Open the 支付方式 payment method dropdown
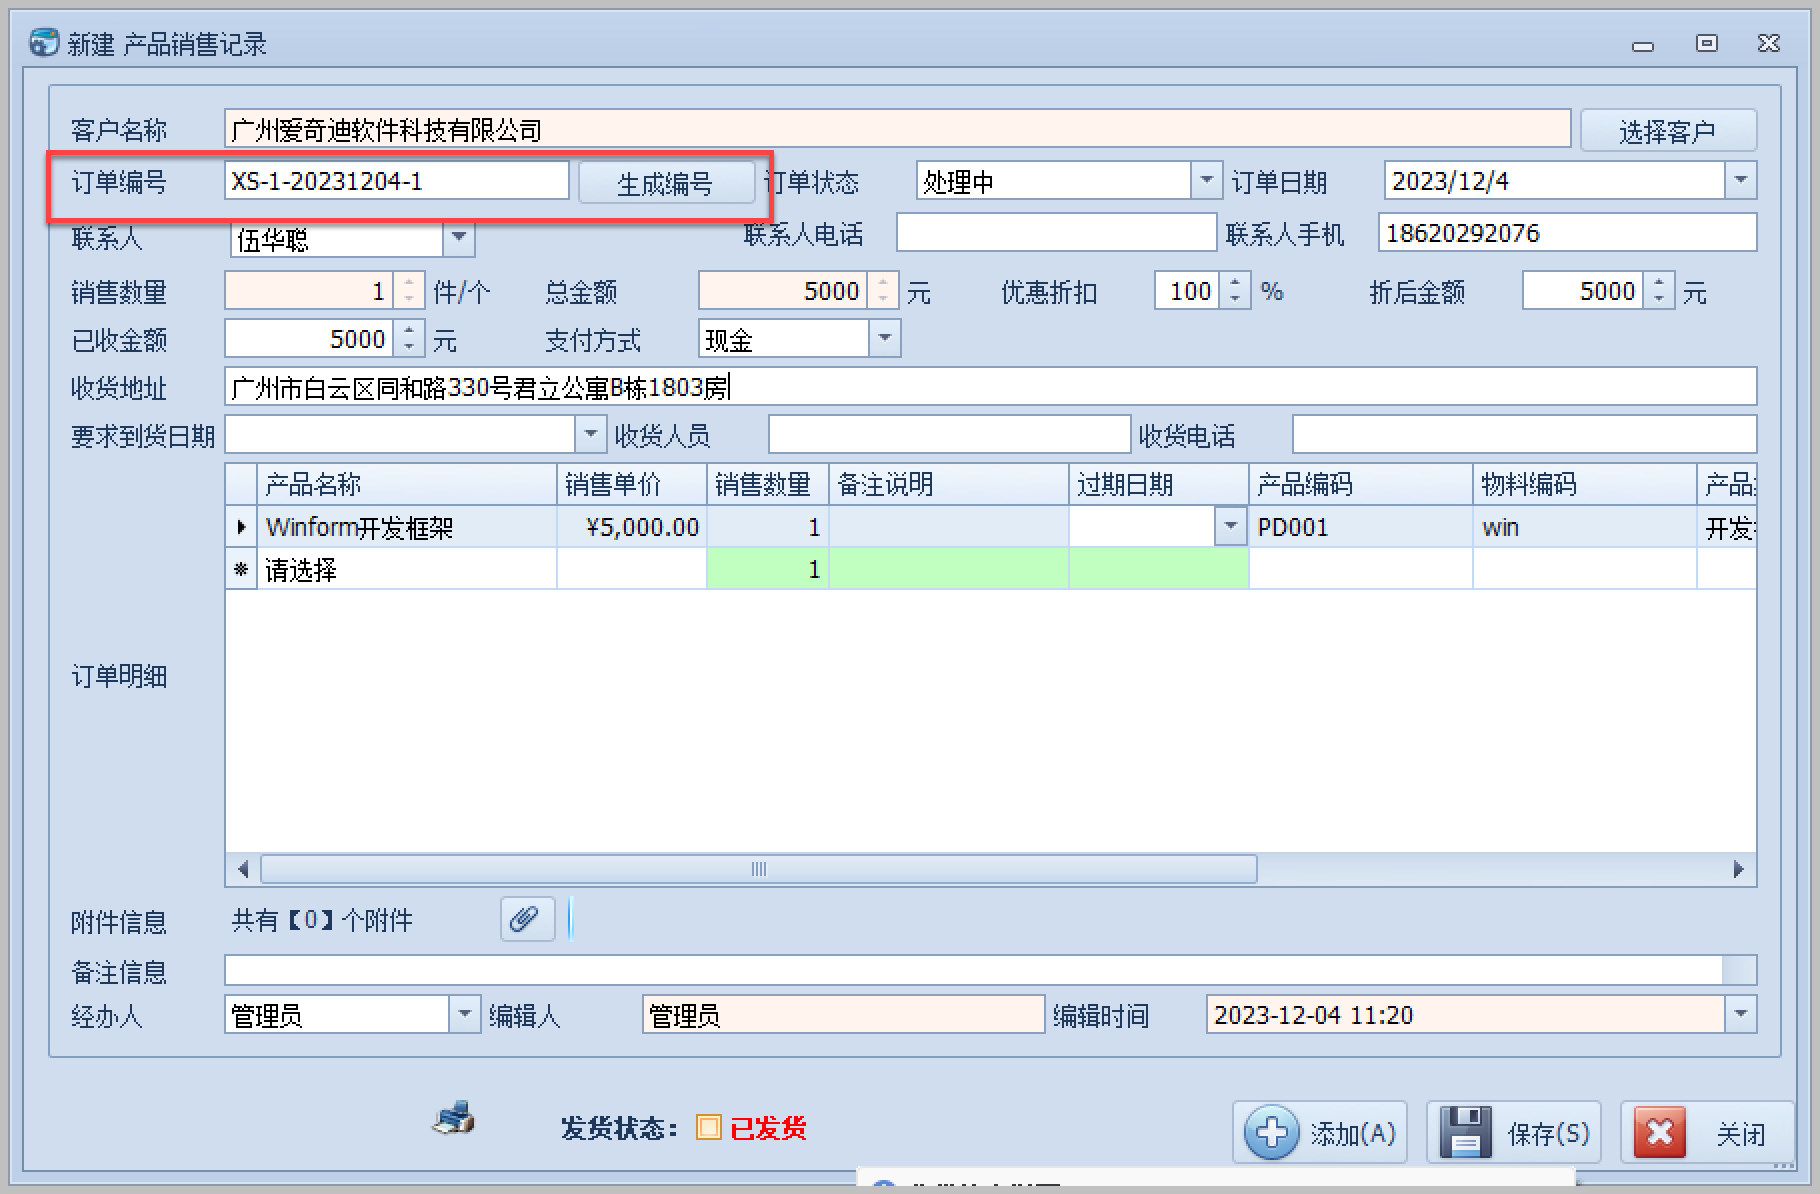This screenshot has height=1194, width=1820. [x=885, y=339]
